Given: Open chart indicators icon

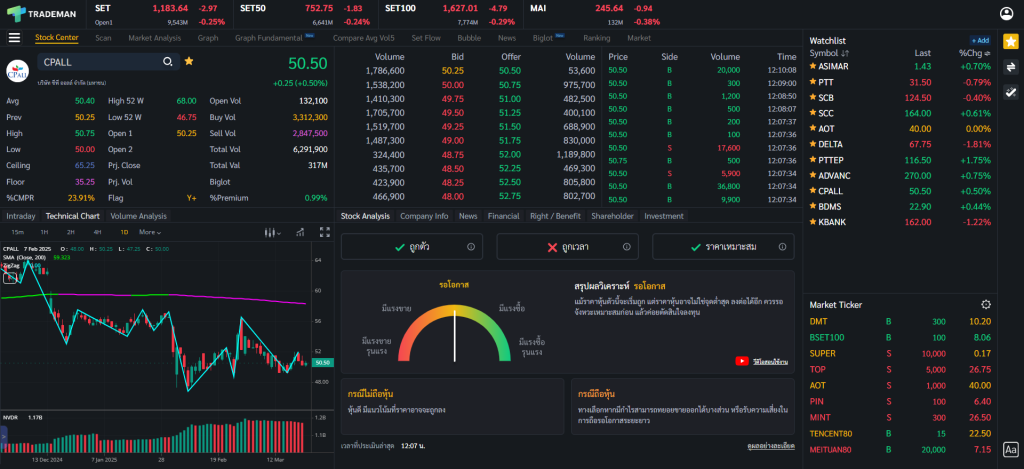Looking at the screenshot, I should [299, 232].
